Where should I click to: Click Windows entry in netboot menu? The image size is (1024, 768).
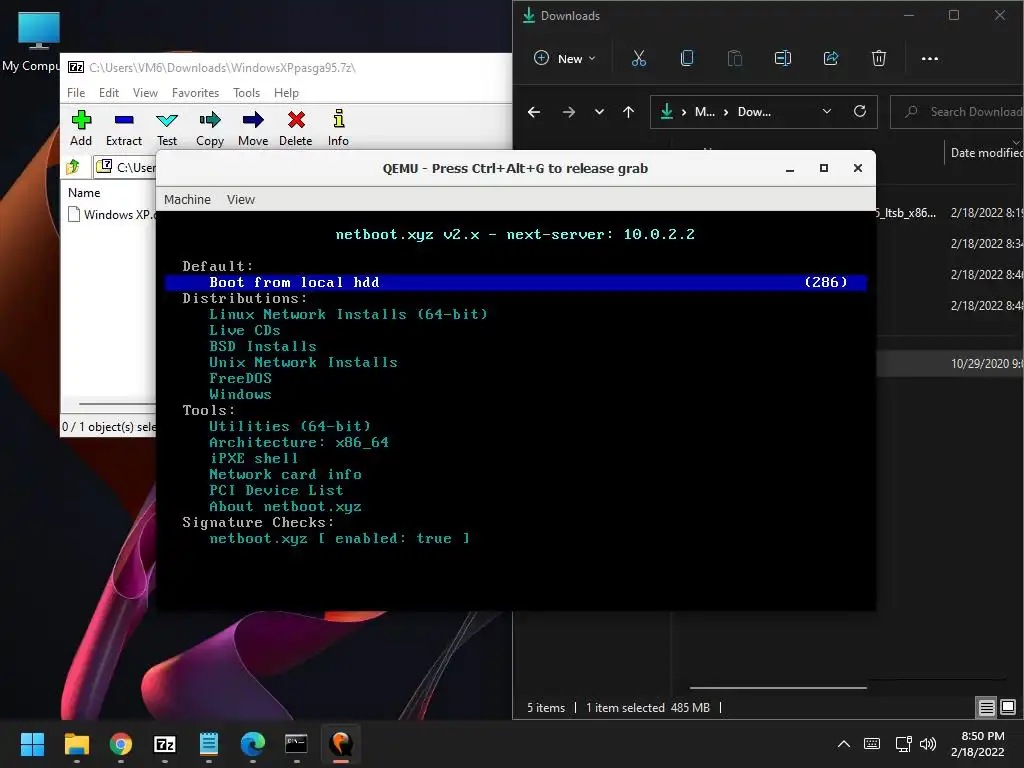coord(240,394)
